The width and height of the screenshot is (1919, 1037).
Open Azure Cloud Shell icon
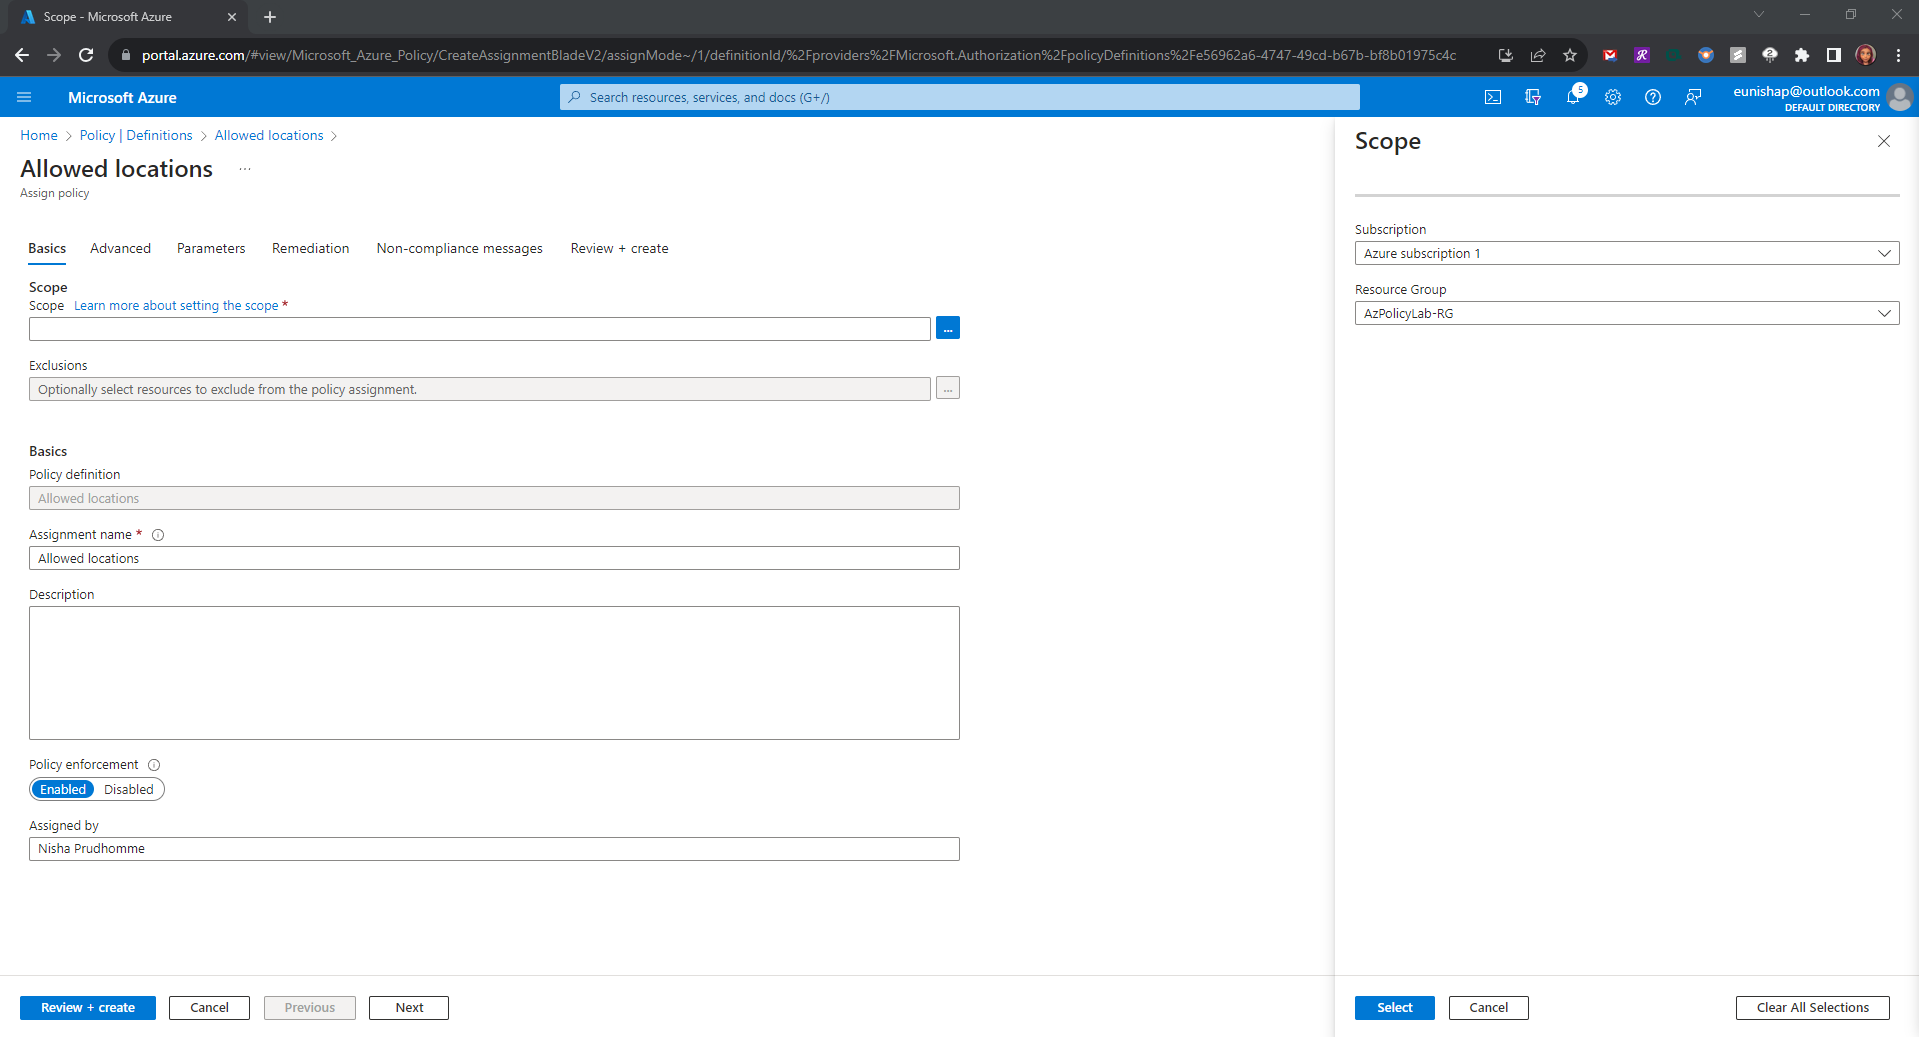(1492, 97)
